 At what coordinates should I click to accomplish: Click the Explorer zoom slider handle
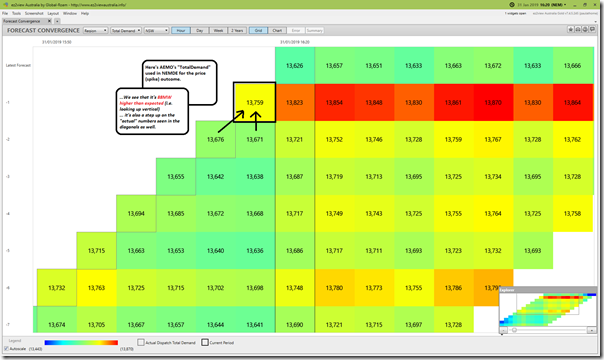(514, 330)
